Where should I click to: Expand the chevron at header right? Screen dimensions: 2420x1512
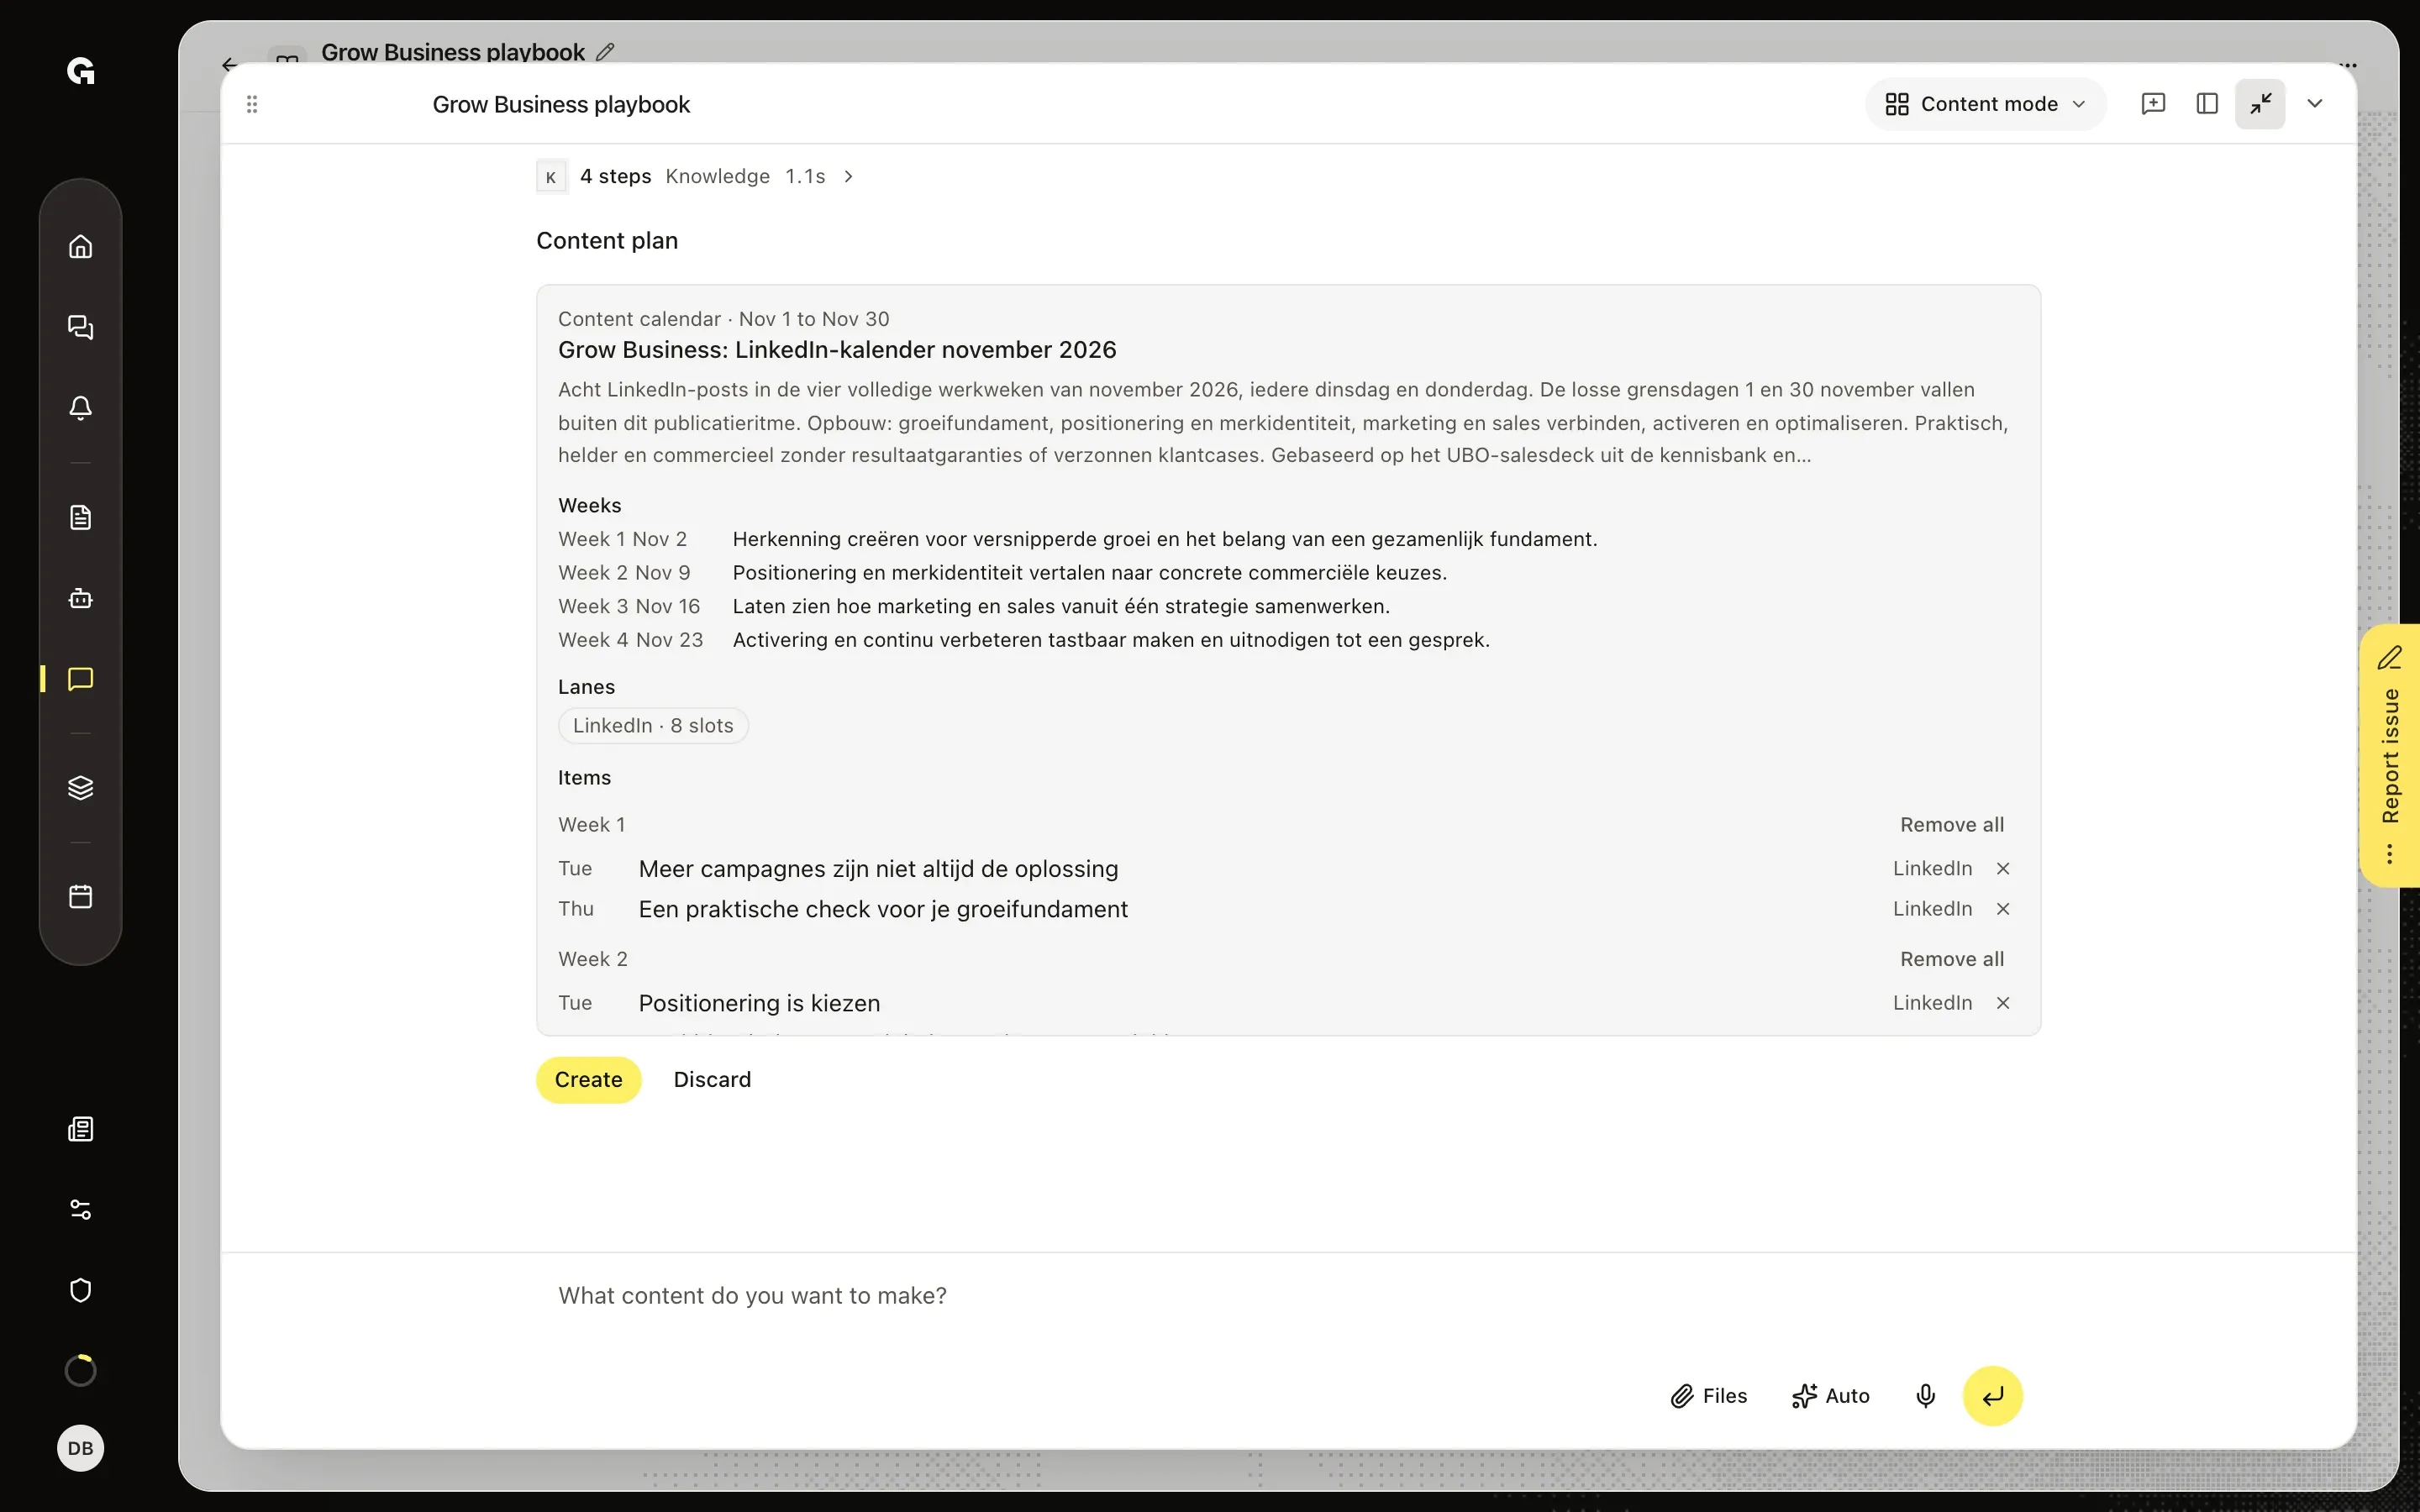tap(2315, 104)
